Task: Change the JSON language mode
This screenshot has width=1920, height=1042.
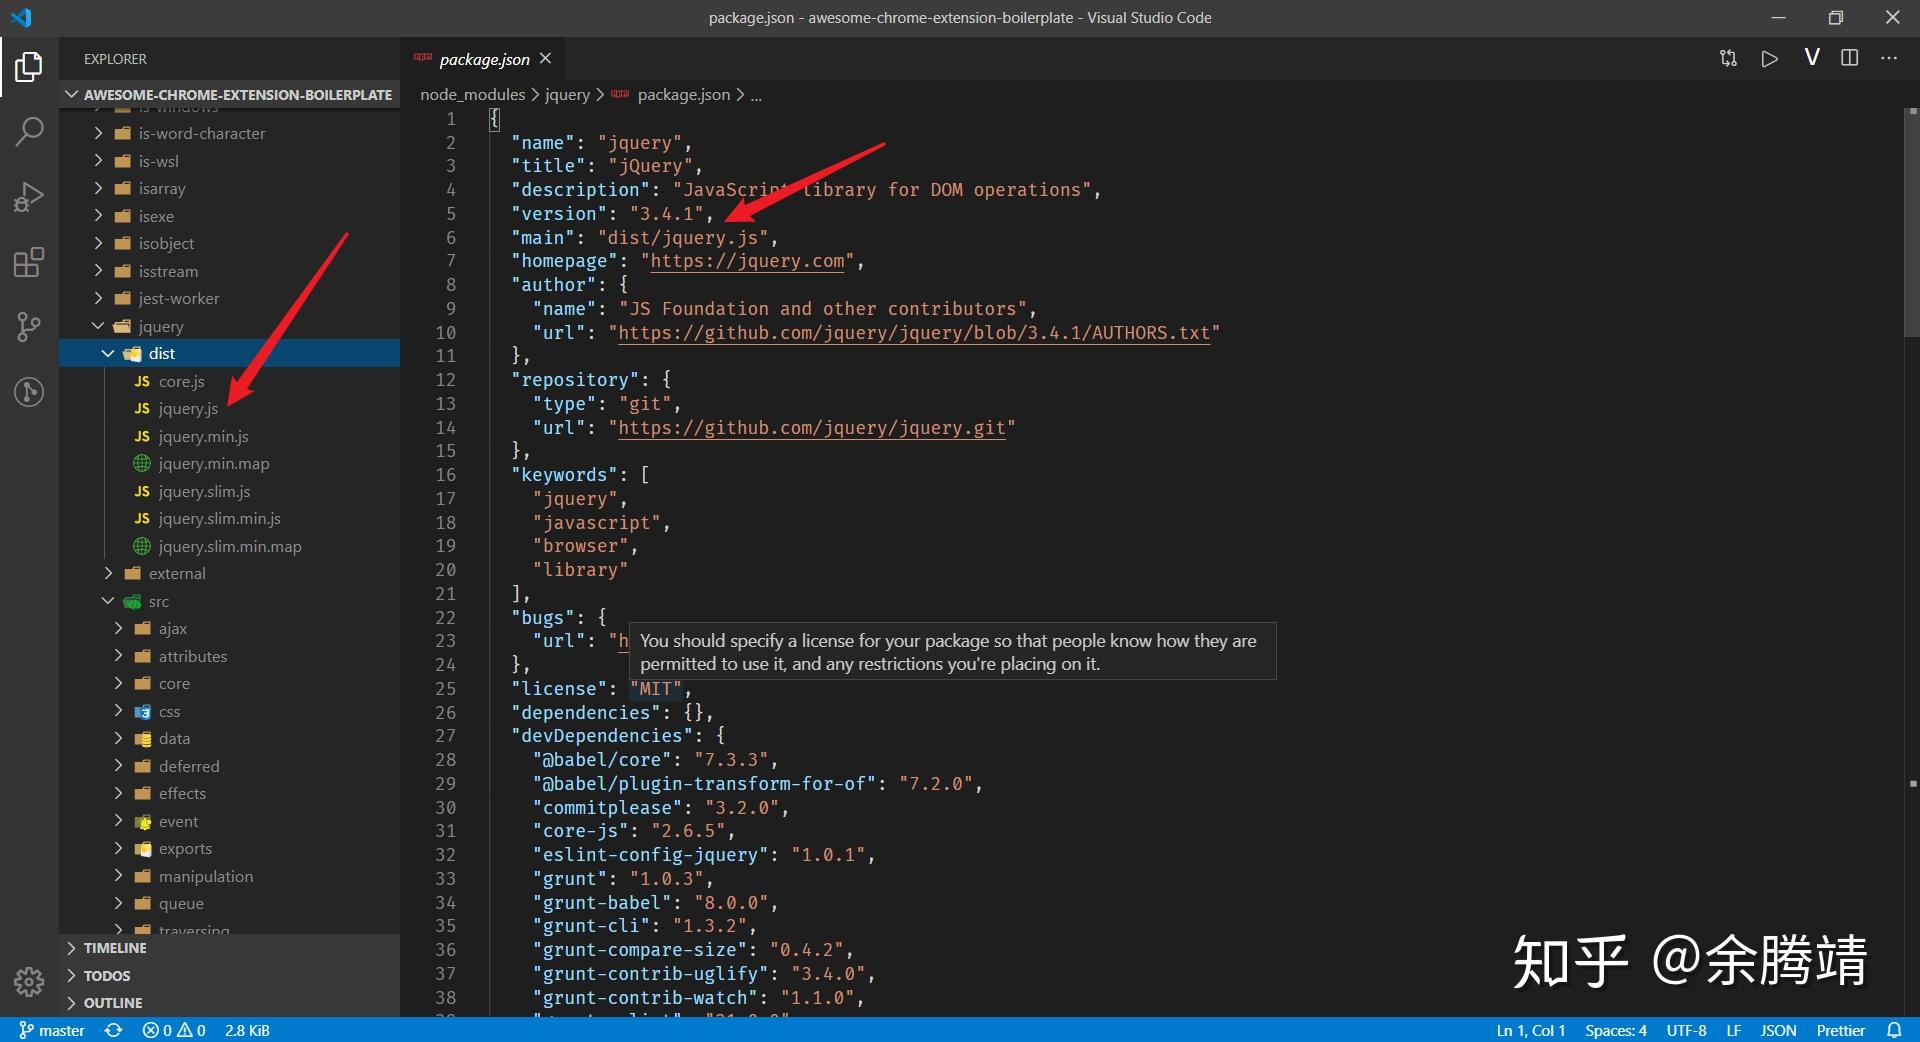Action: [1778, 1030]
